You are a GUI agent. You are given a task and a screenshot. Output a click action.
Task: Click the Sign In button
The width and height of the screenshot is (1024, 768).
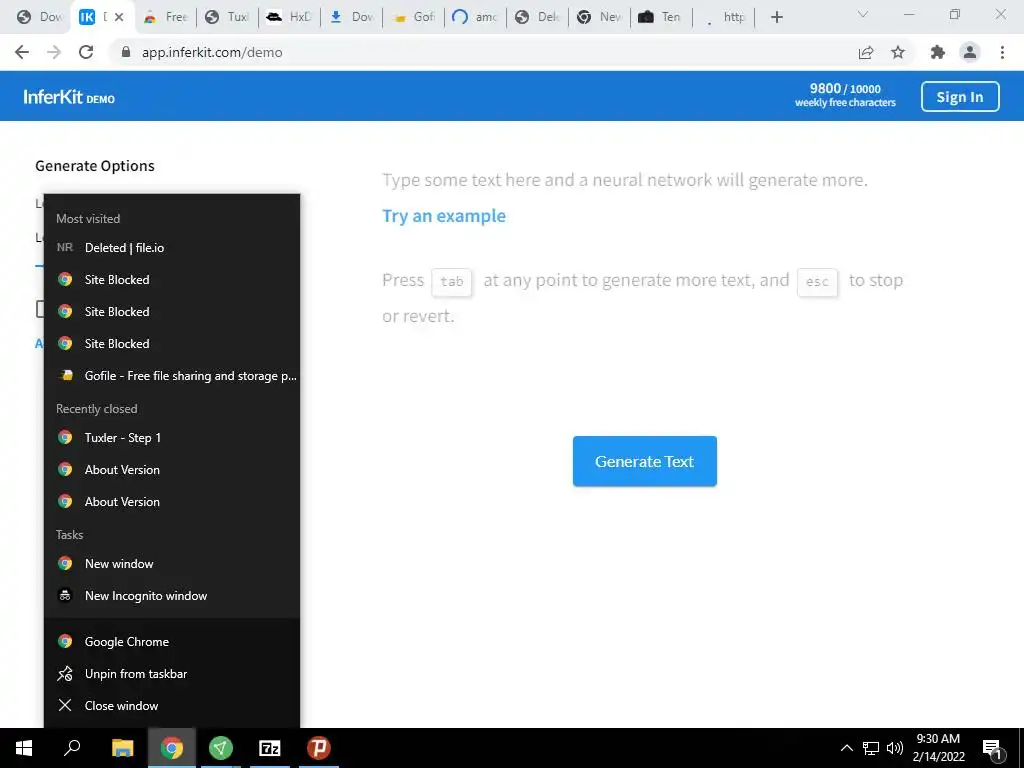960,97
